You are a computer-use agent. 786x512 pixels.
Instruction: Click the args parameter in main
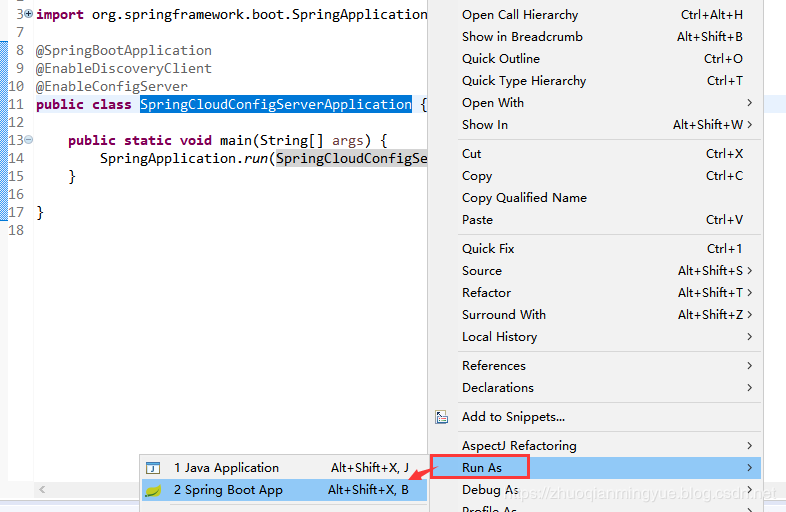pos(347,141)
